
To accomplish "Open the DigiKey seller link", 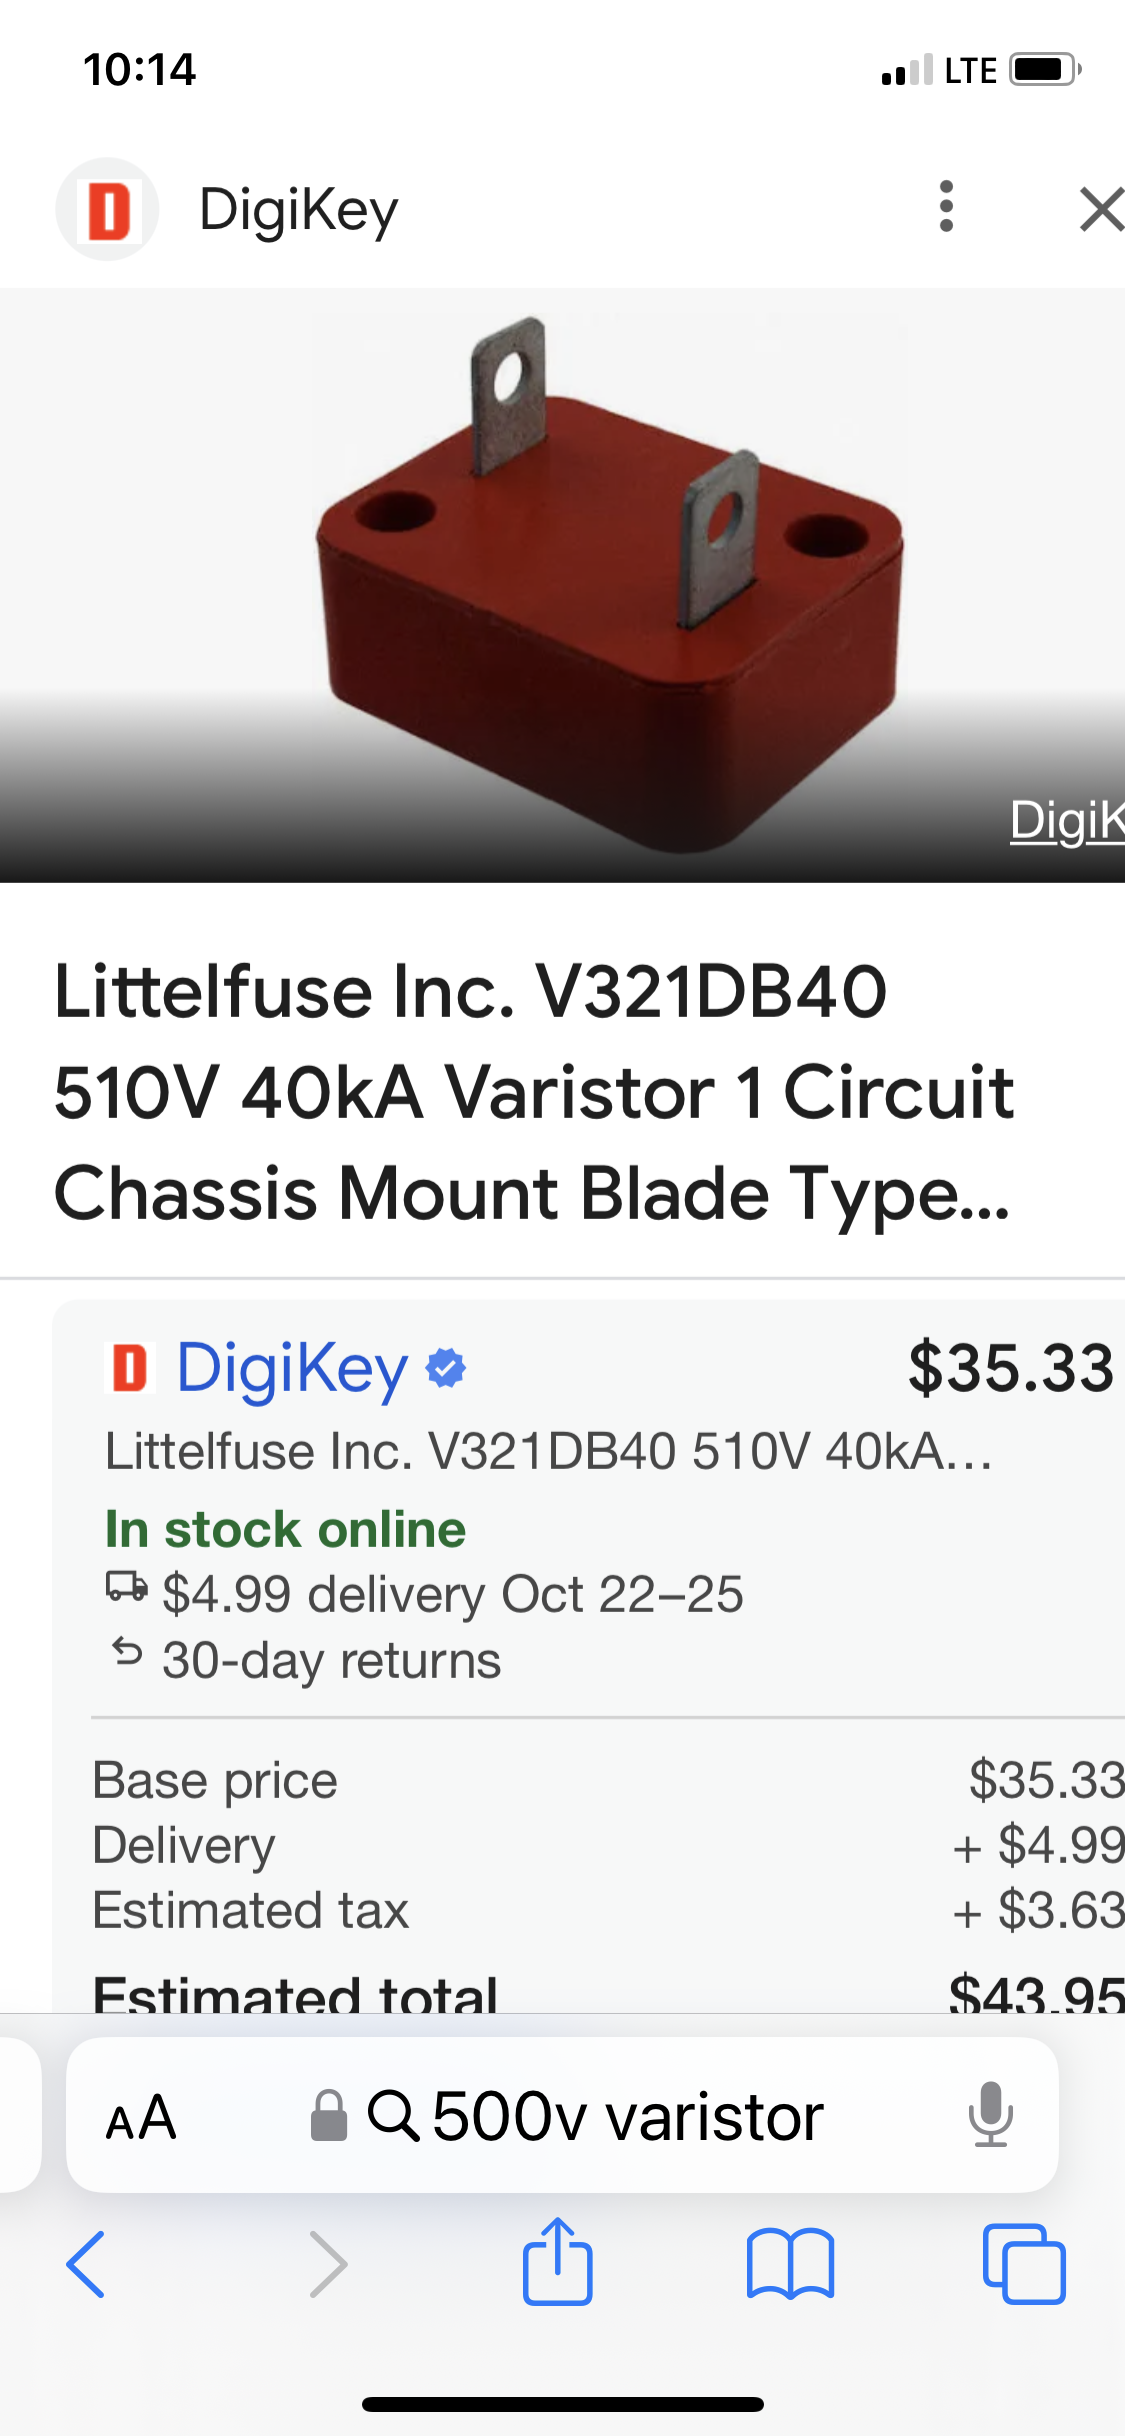I will (292, 1368).
